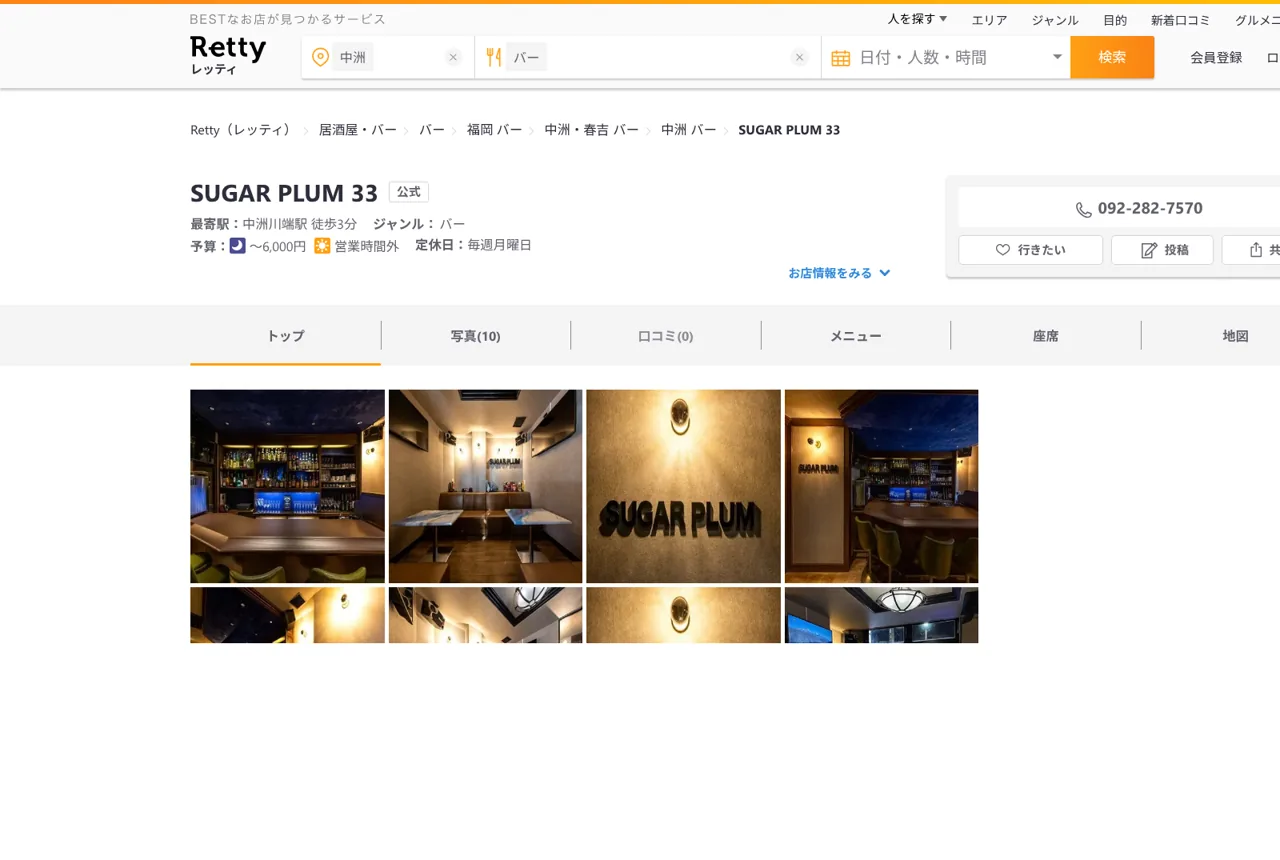The image size is (1280, 860).
Task: Go to Retty（レッティ） breadcrumb
Action: point(243,130)
